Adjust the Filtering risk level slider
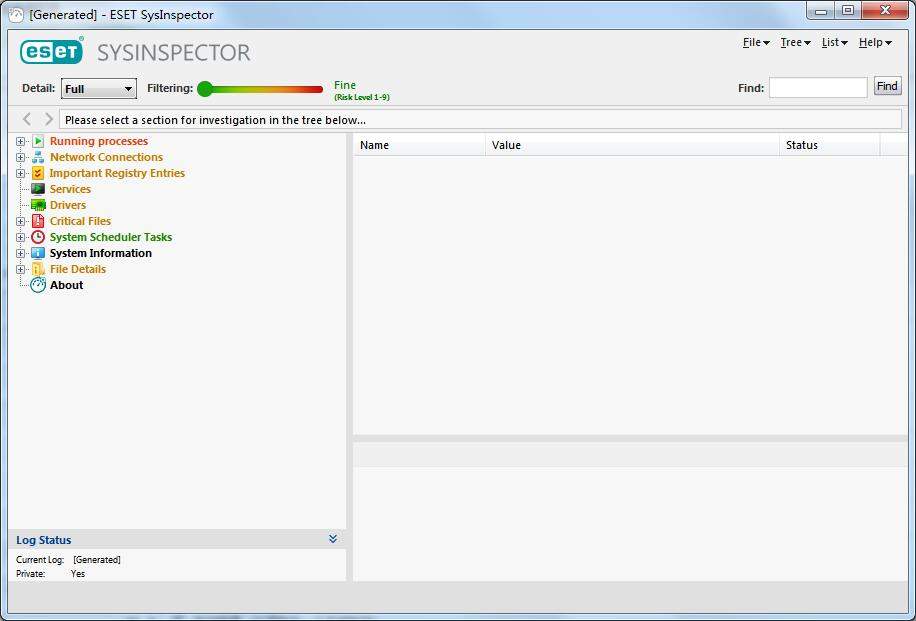Viewport: 916px width, 621px height. [207, 89]
